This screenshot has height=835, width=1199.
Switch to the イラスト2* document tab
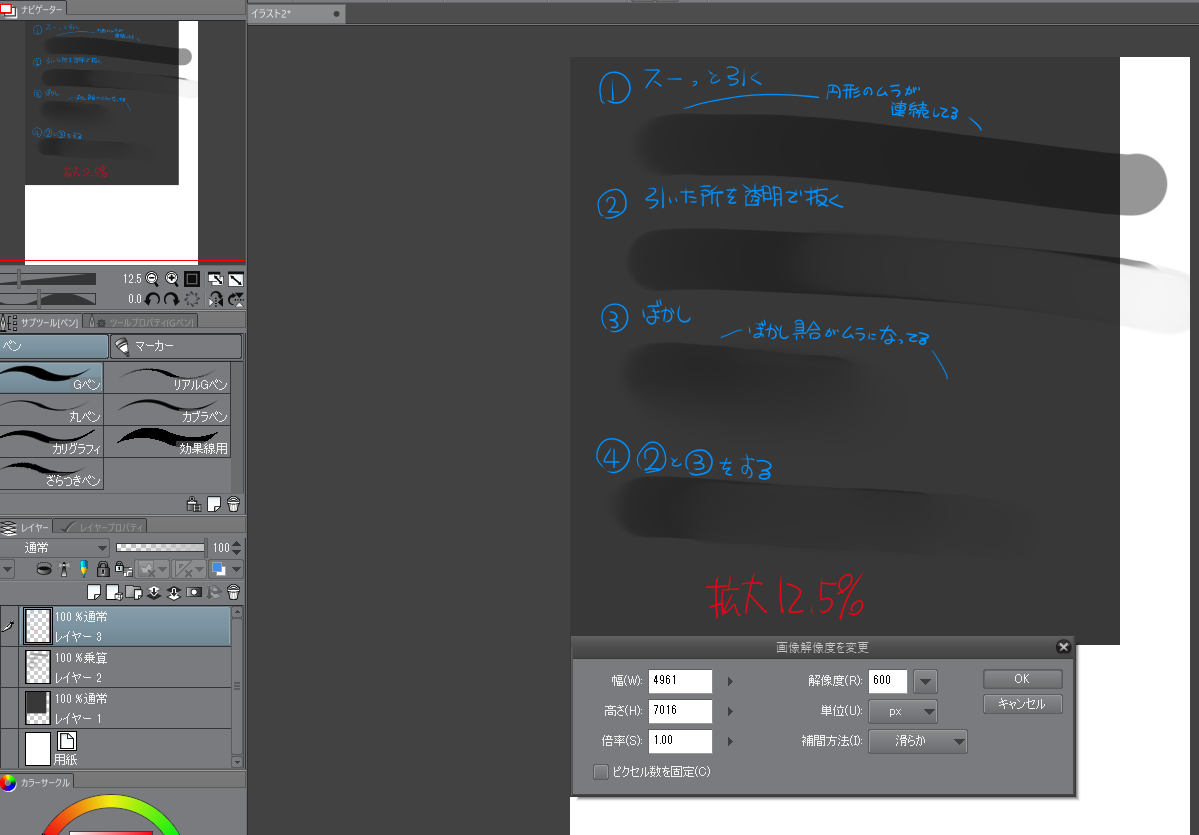tap(296, 14)
